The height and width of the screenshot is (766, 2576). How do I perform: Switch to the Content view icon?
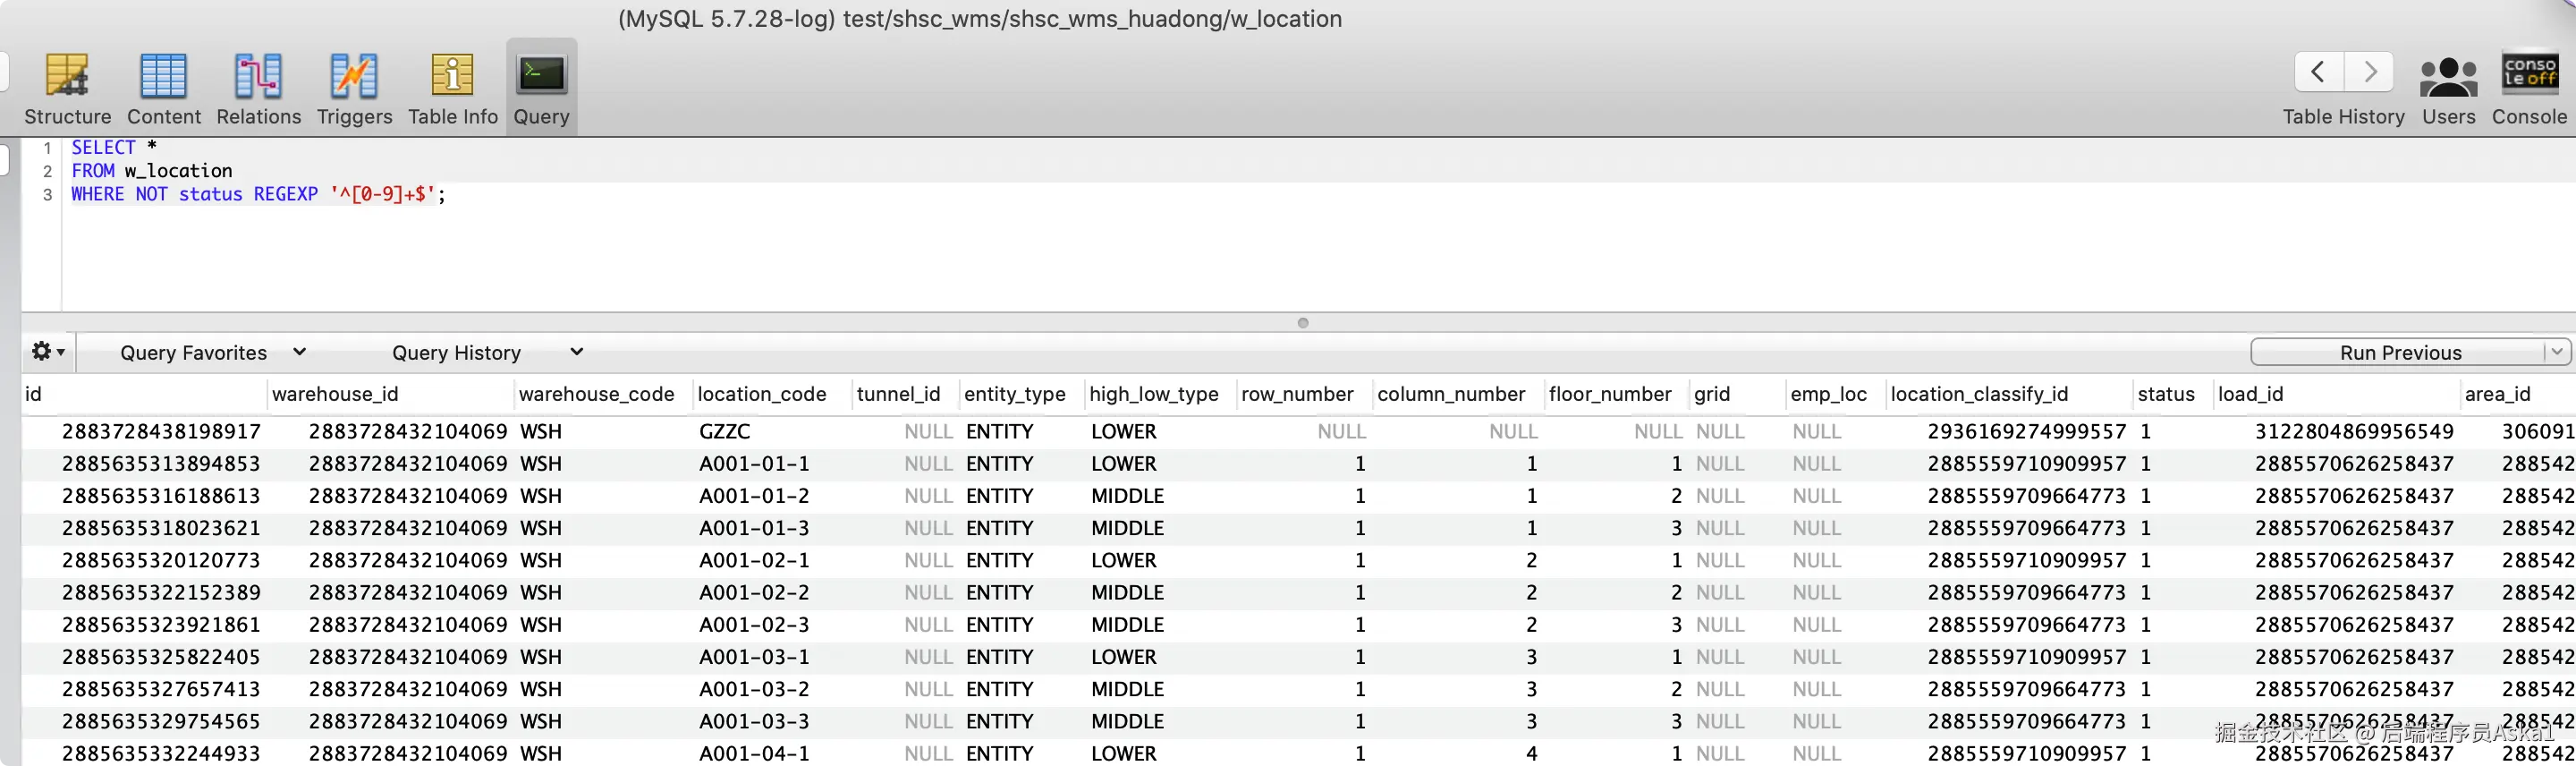163,77
